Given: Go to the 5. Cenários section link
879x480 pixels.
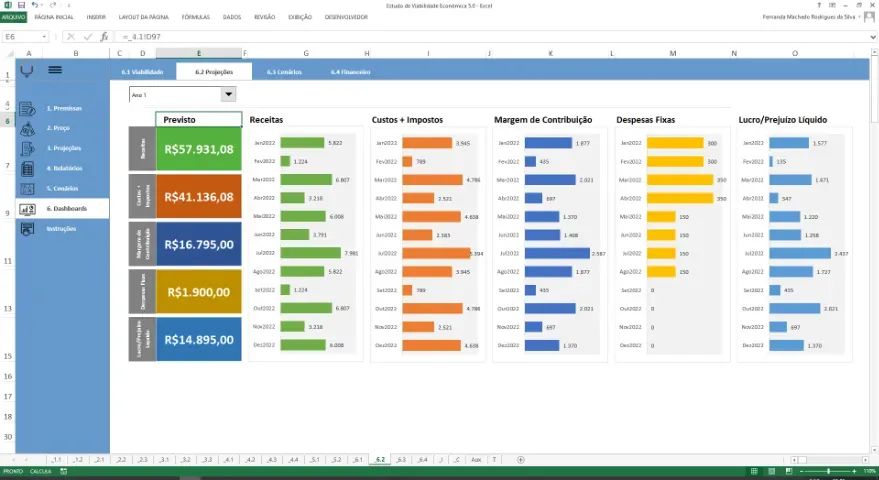Looking at the screenshot, I should 62,188.
